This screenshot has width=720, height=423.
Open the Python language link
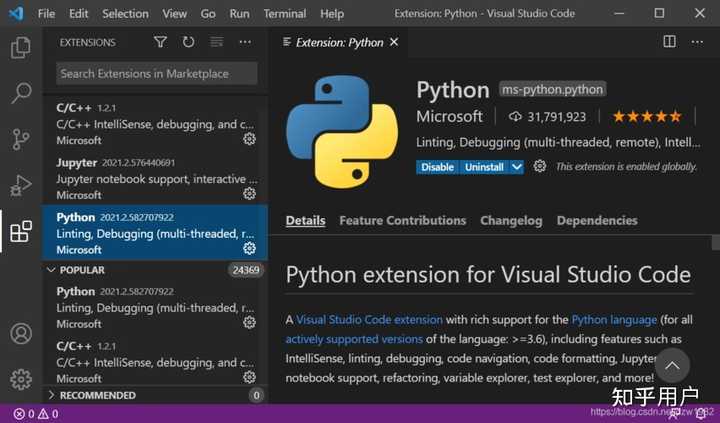(x=614, y=320)
